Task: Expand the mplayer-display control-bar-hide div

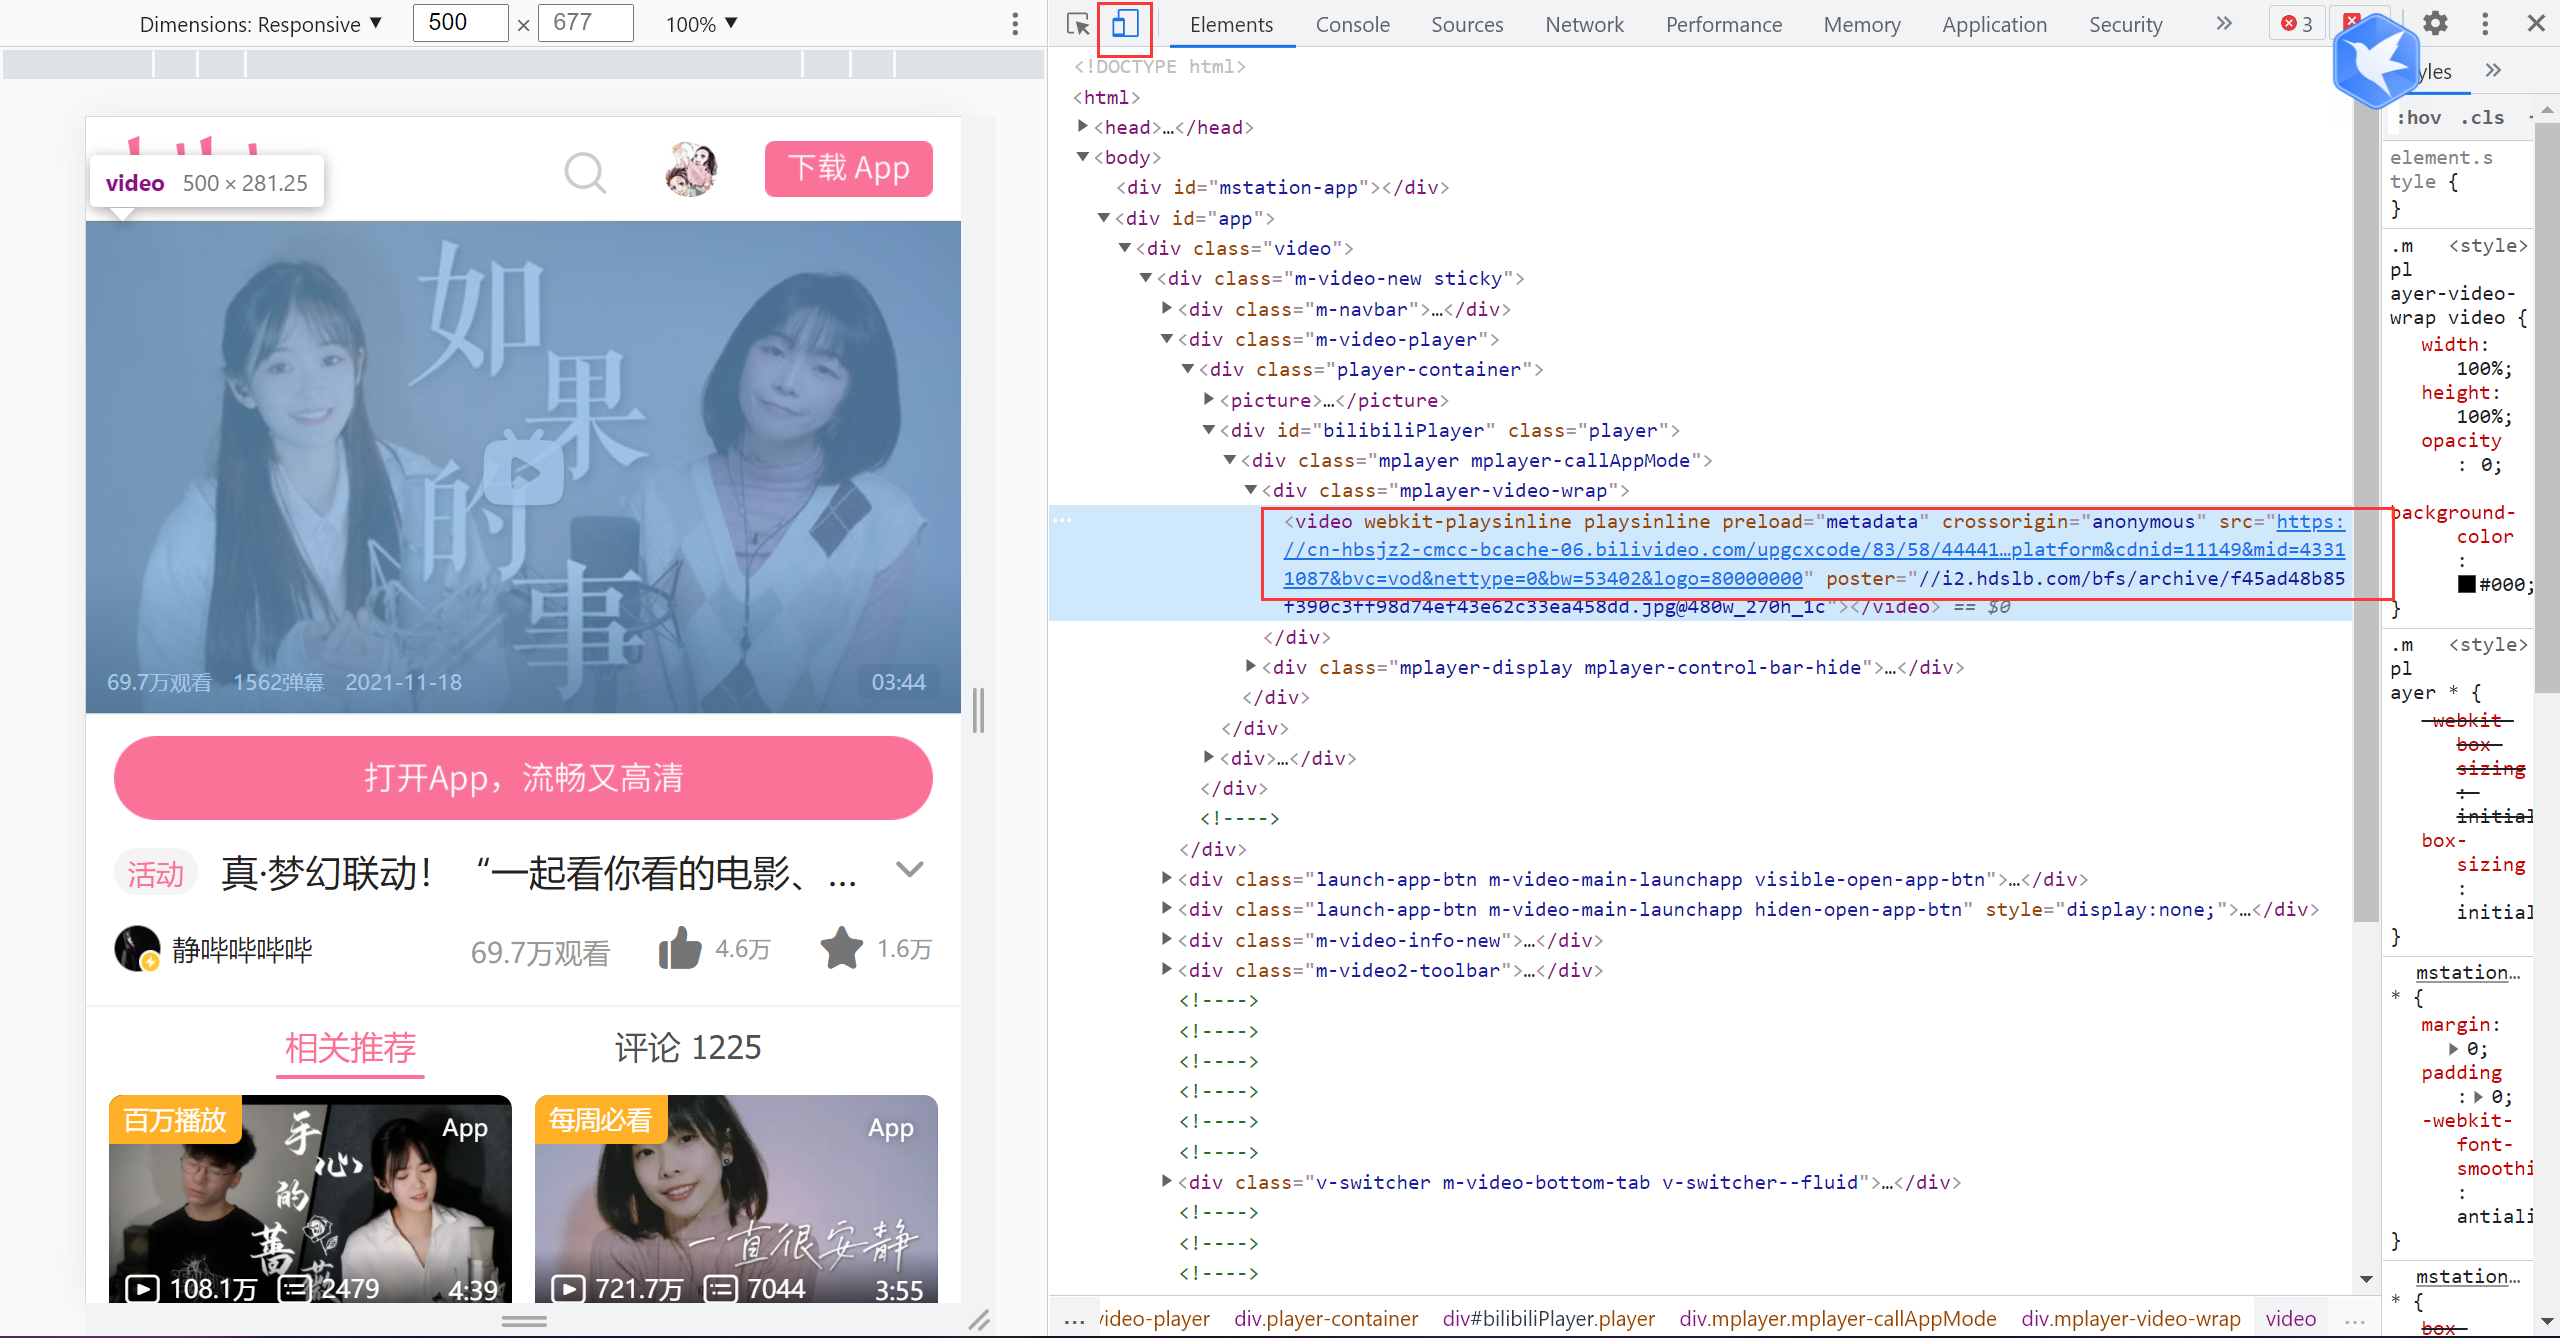Action: click(x=1250, y=666)
